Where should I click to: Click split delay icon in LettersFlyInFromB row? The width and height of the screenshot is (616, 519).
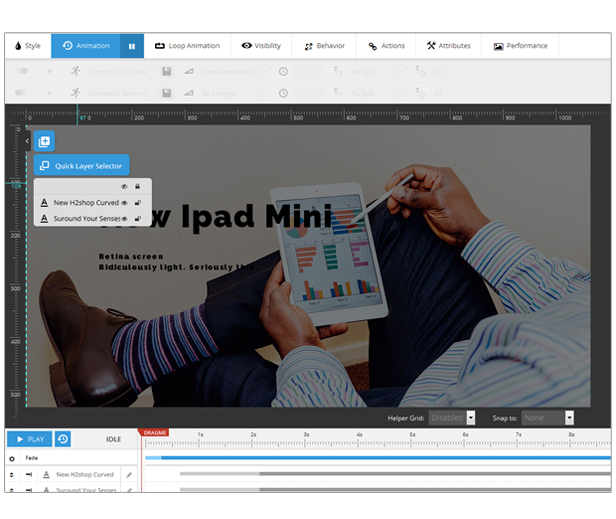[x=420, y=71]
